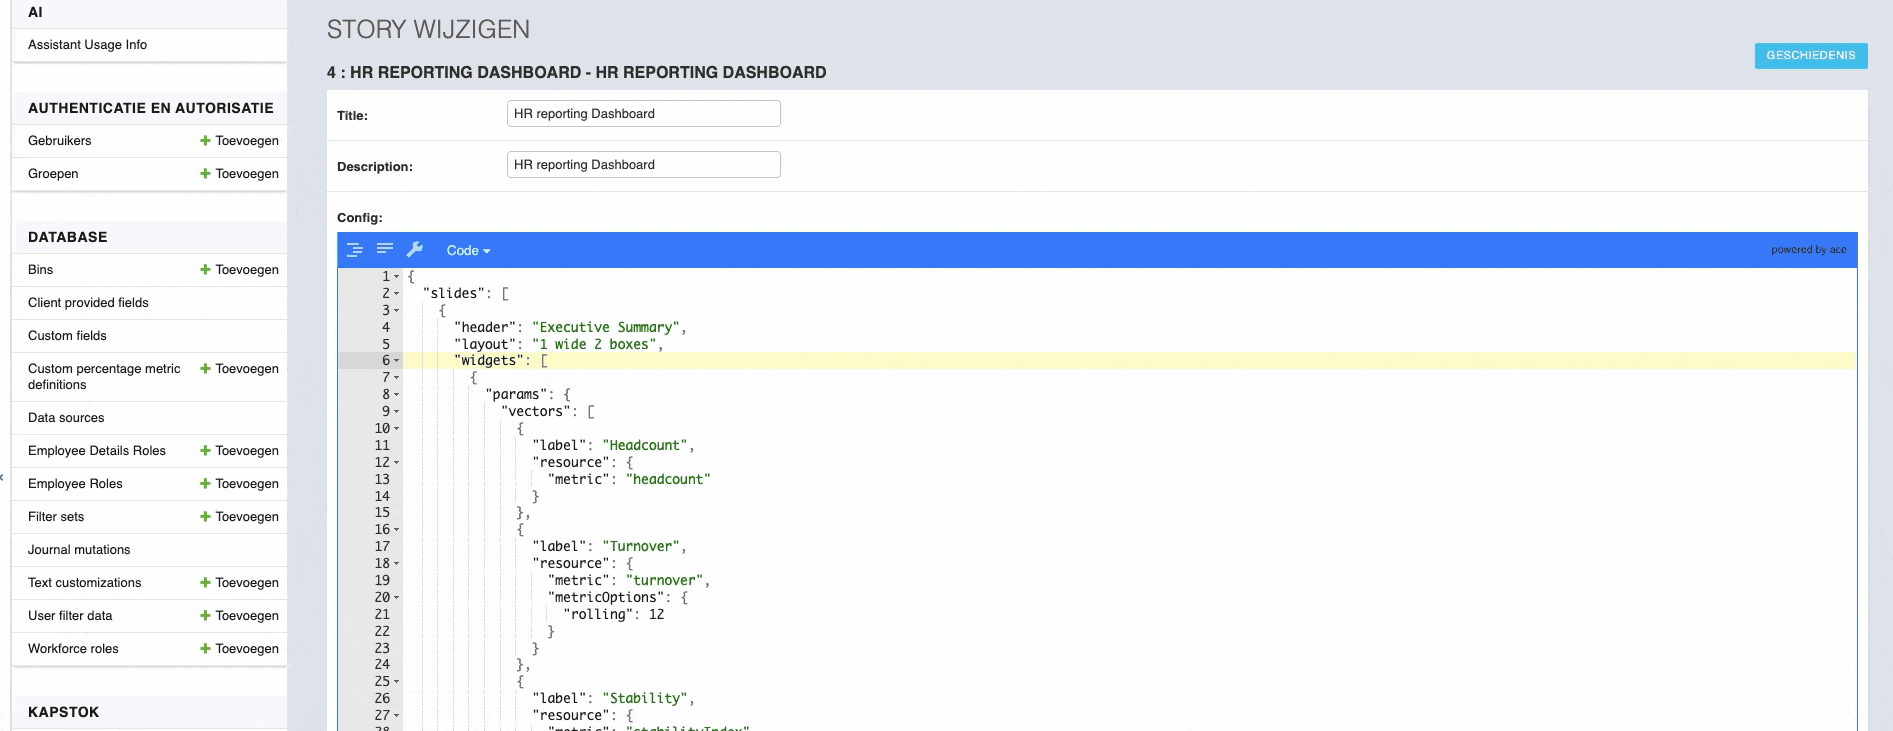The width and height of the screenshot is (1893, 731).
Task: Click the Authenticatie en Autorisatie section header
Action: [151, 108]
